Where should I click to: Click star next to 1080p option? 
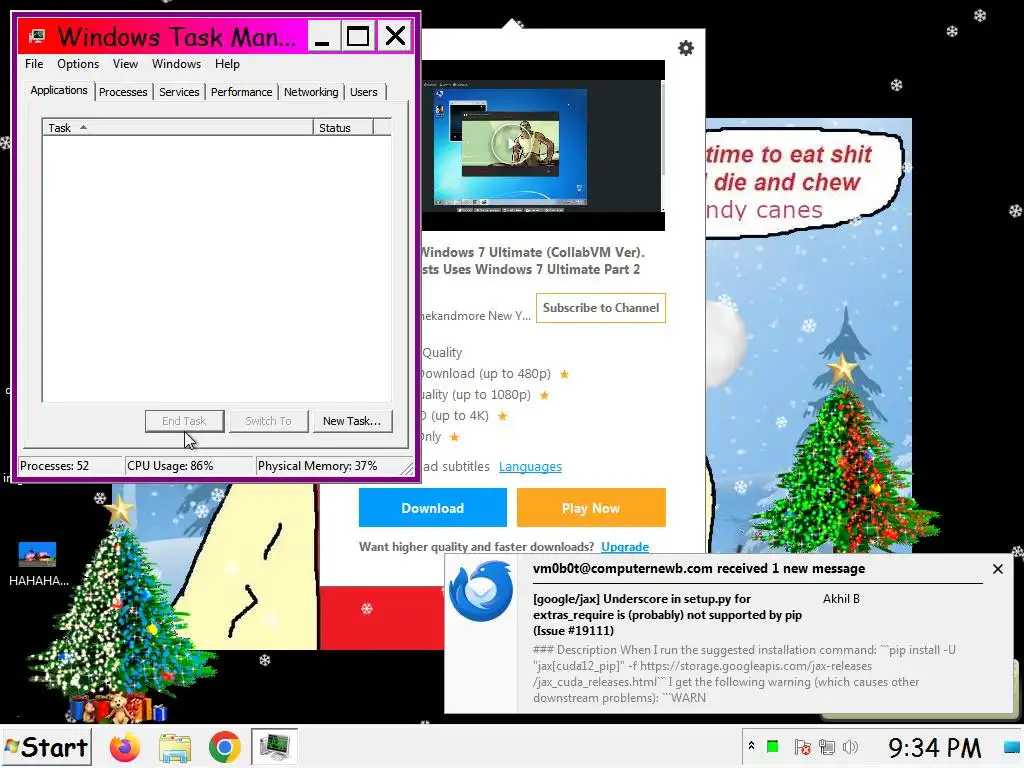click(544, 395)
